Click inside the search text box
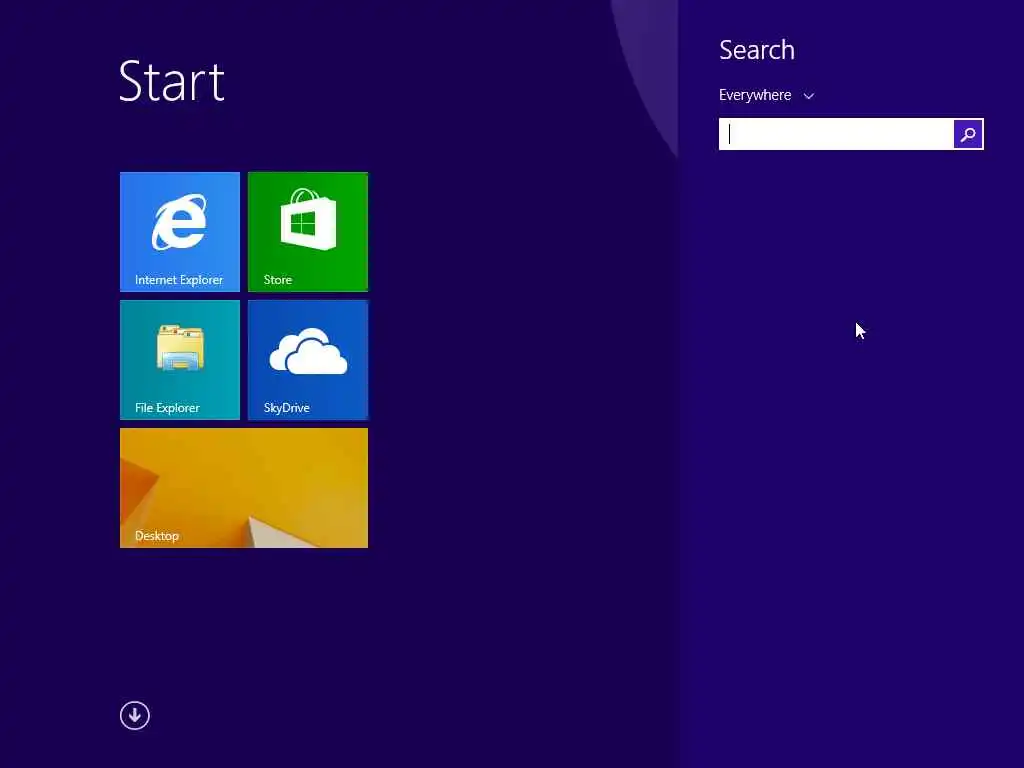This screenshot has width=1024, height=768. [x=836, y=134]
